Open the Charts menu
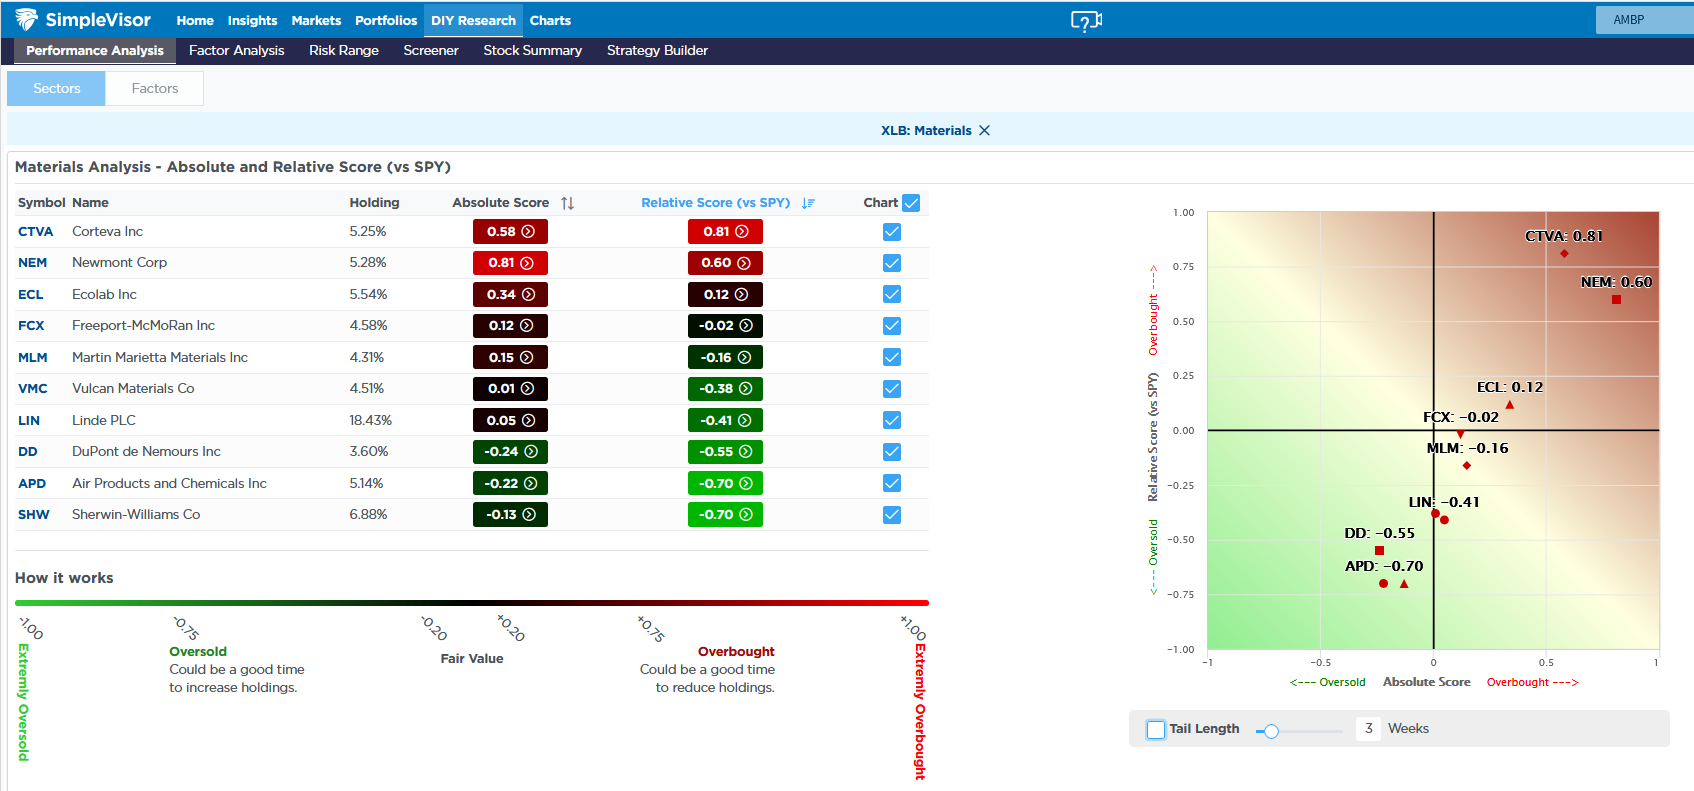Image resolution: width=1694 pixels, height=791 pixels. (x=550, y=20)
